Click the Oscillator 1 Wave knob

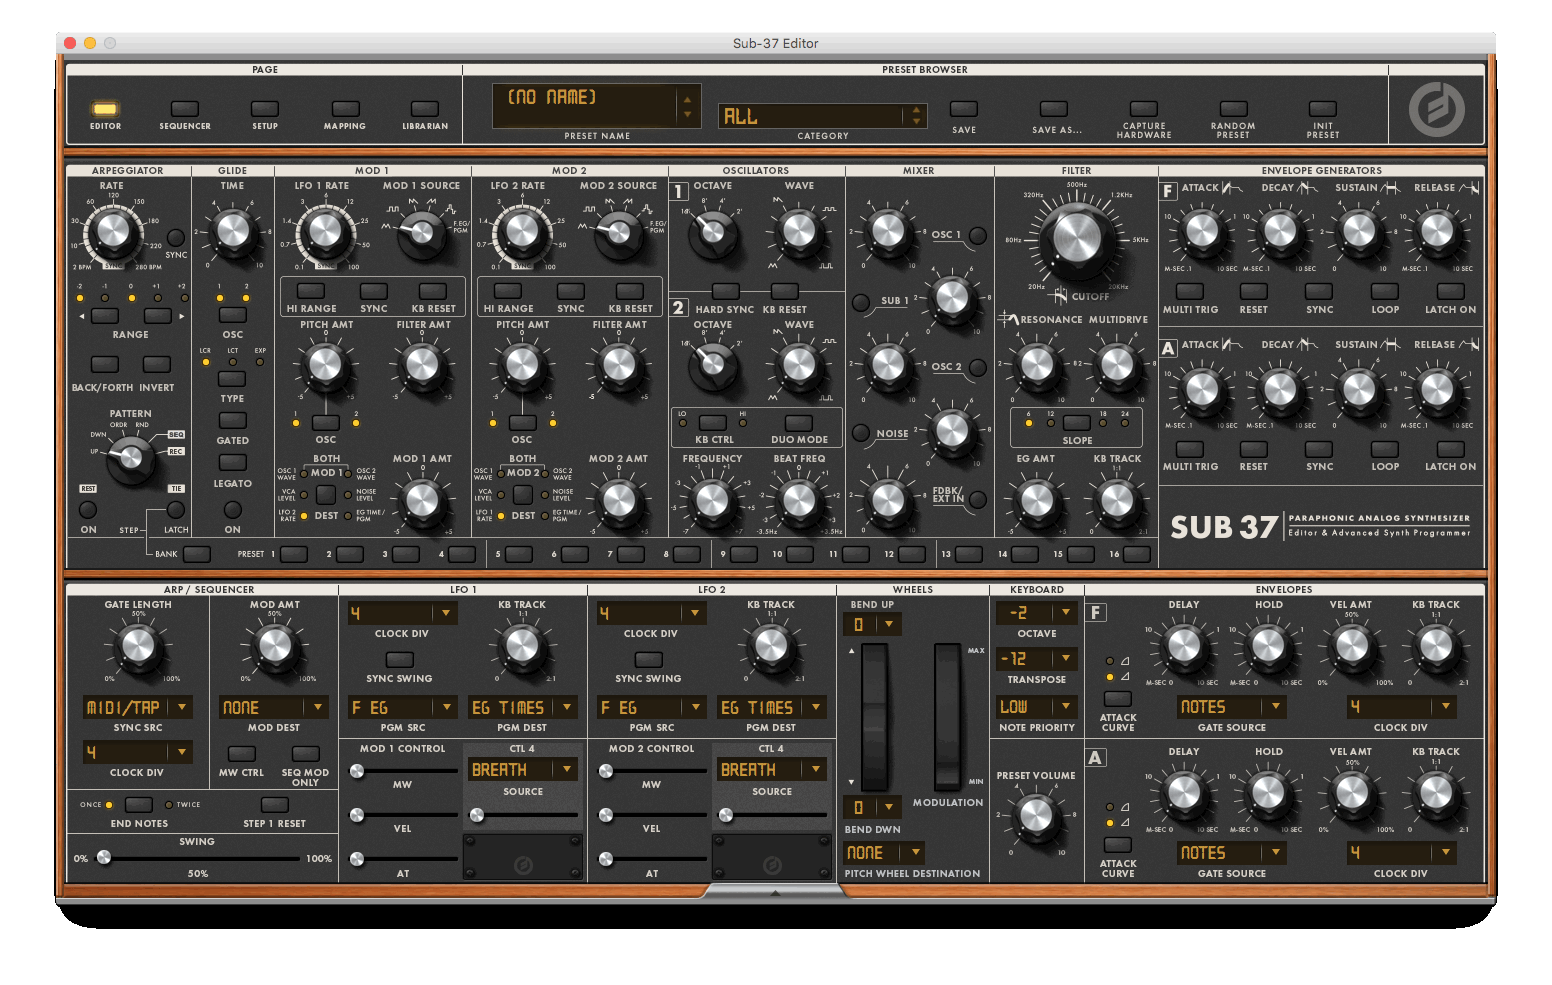[x=798, y=231]
